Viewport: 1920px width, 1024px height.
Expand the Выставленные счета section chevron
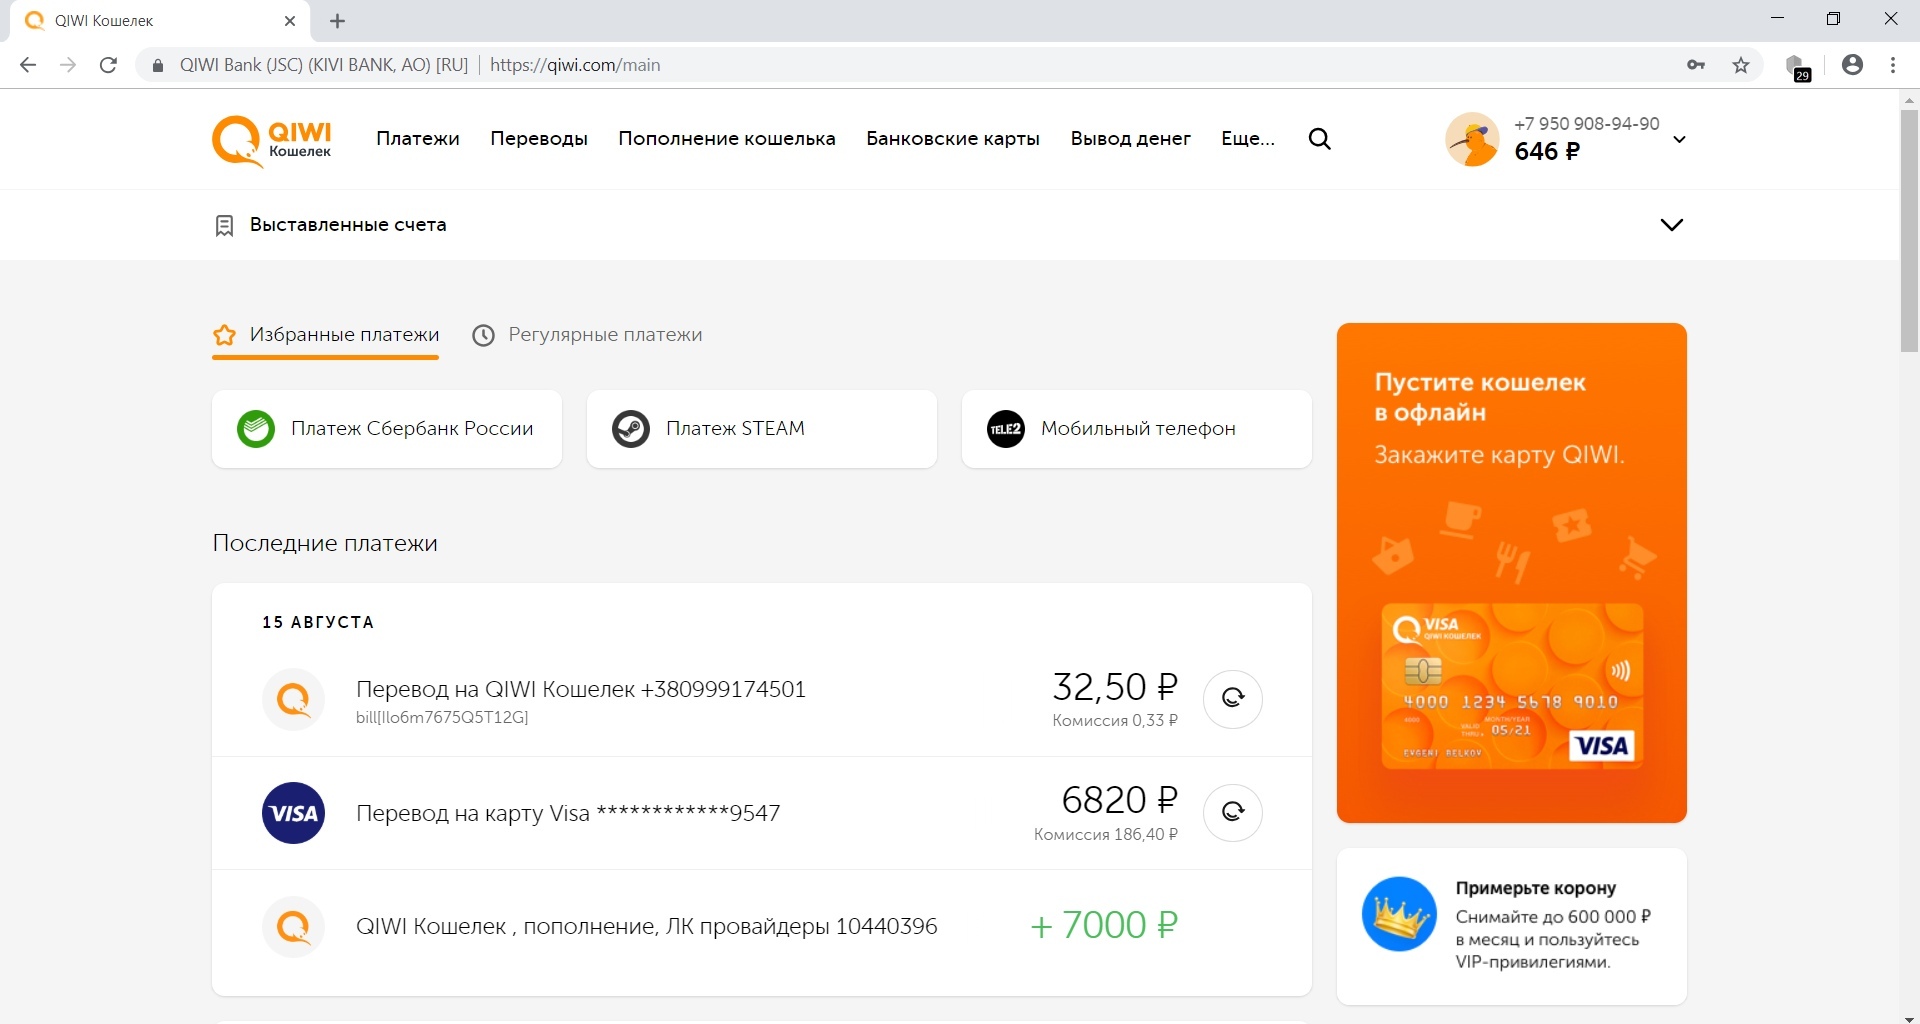point(1671,224)
